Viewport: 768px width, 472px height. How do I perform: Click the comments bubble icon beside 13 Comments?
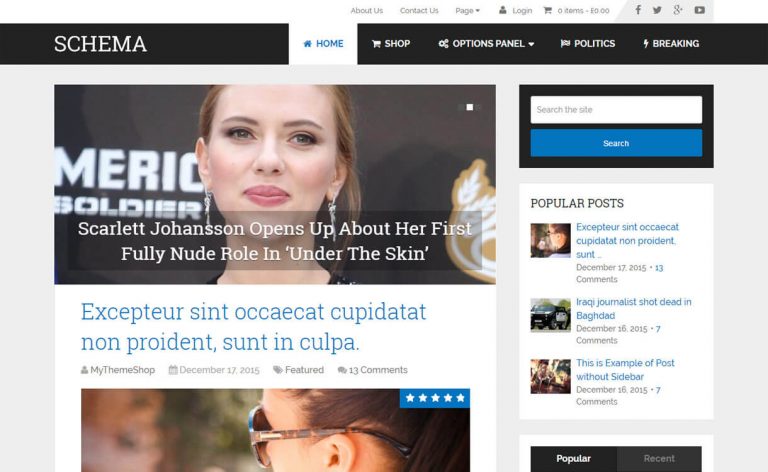(342, 370)
